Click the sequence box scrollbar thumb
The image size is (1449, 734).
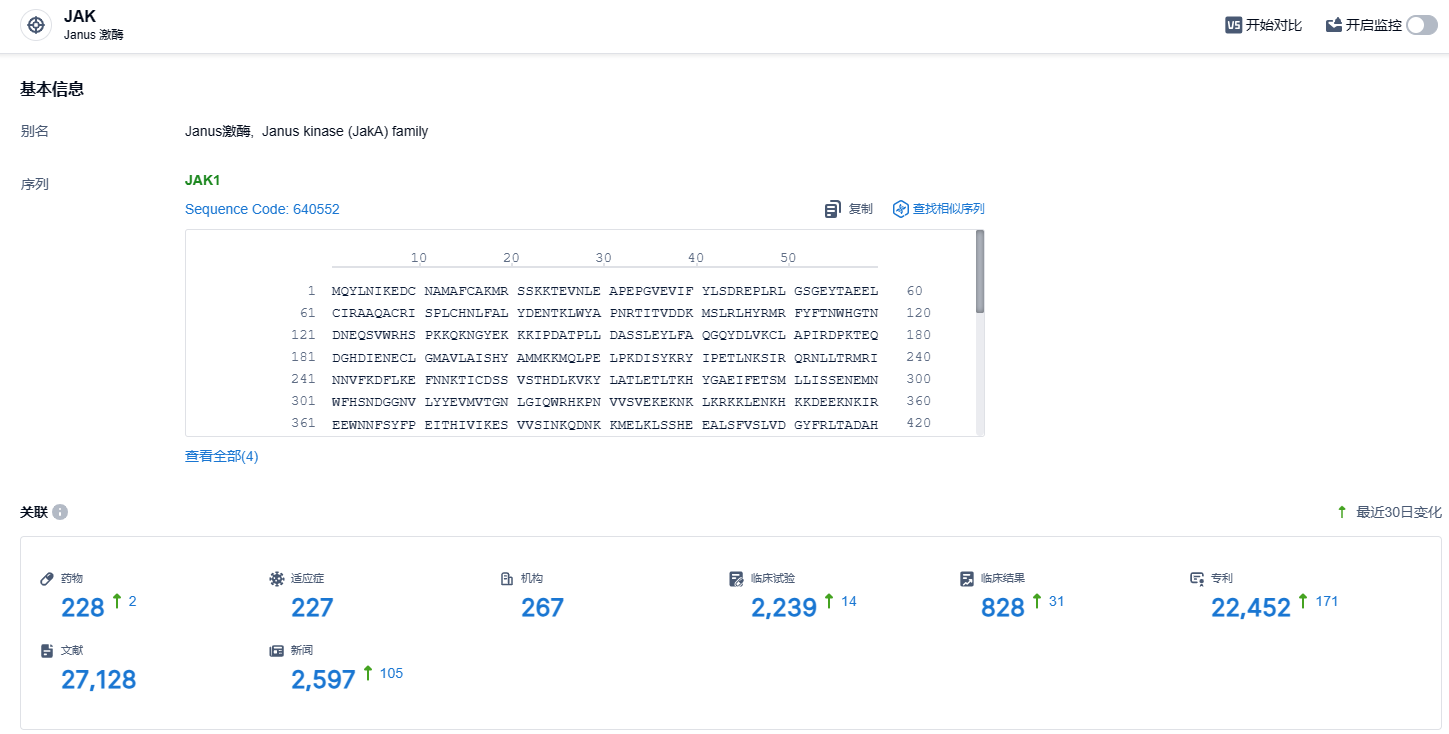point(979,270)
